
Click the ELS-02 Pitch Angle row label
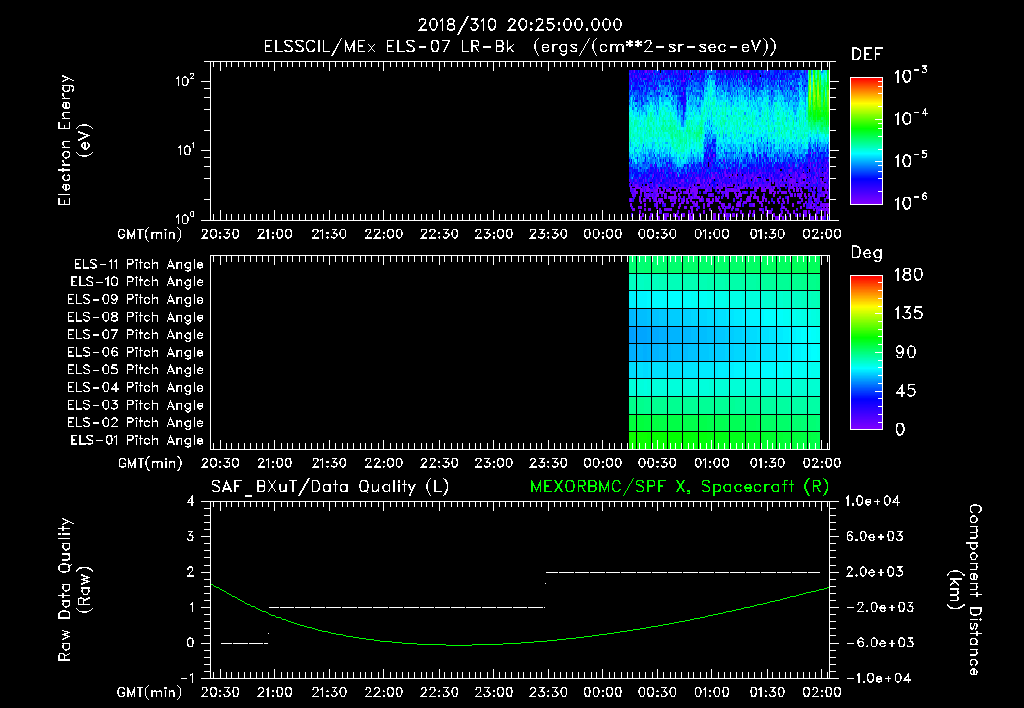click(135, 423)
